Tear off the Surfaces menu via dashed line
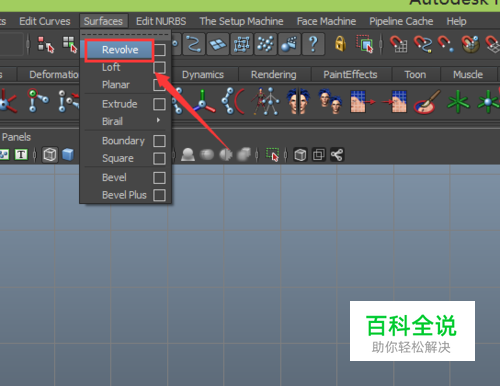The height and width of the screenshot is (386, 500). click(x=125, y=34)
